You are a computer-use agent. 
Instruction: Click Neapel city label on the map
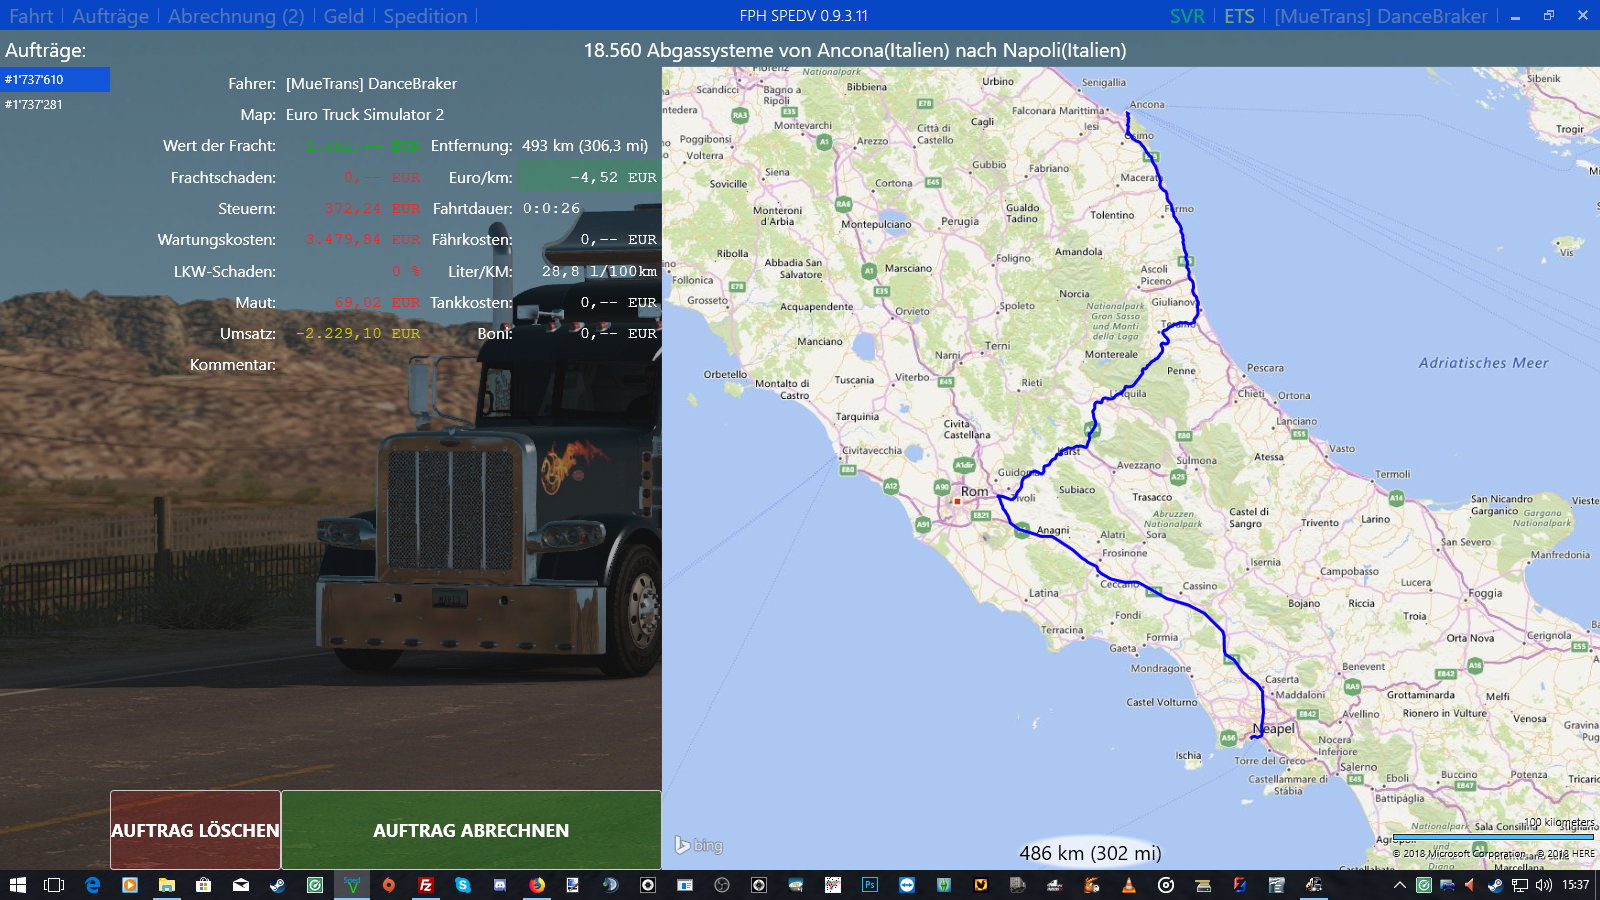pyautogui.click(x=1275, y=729)
